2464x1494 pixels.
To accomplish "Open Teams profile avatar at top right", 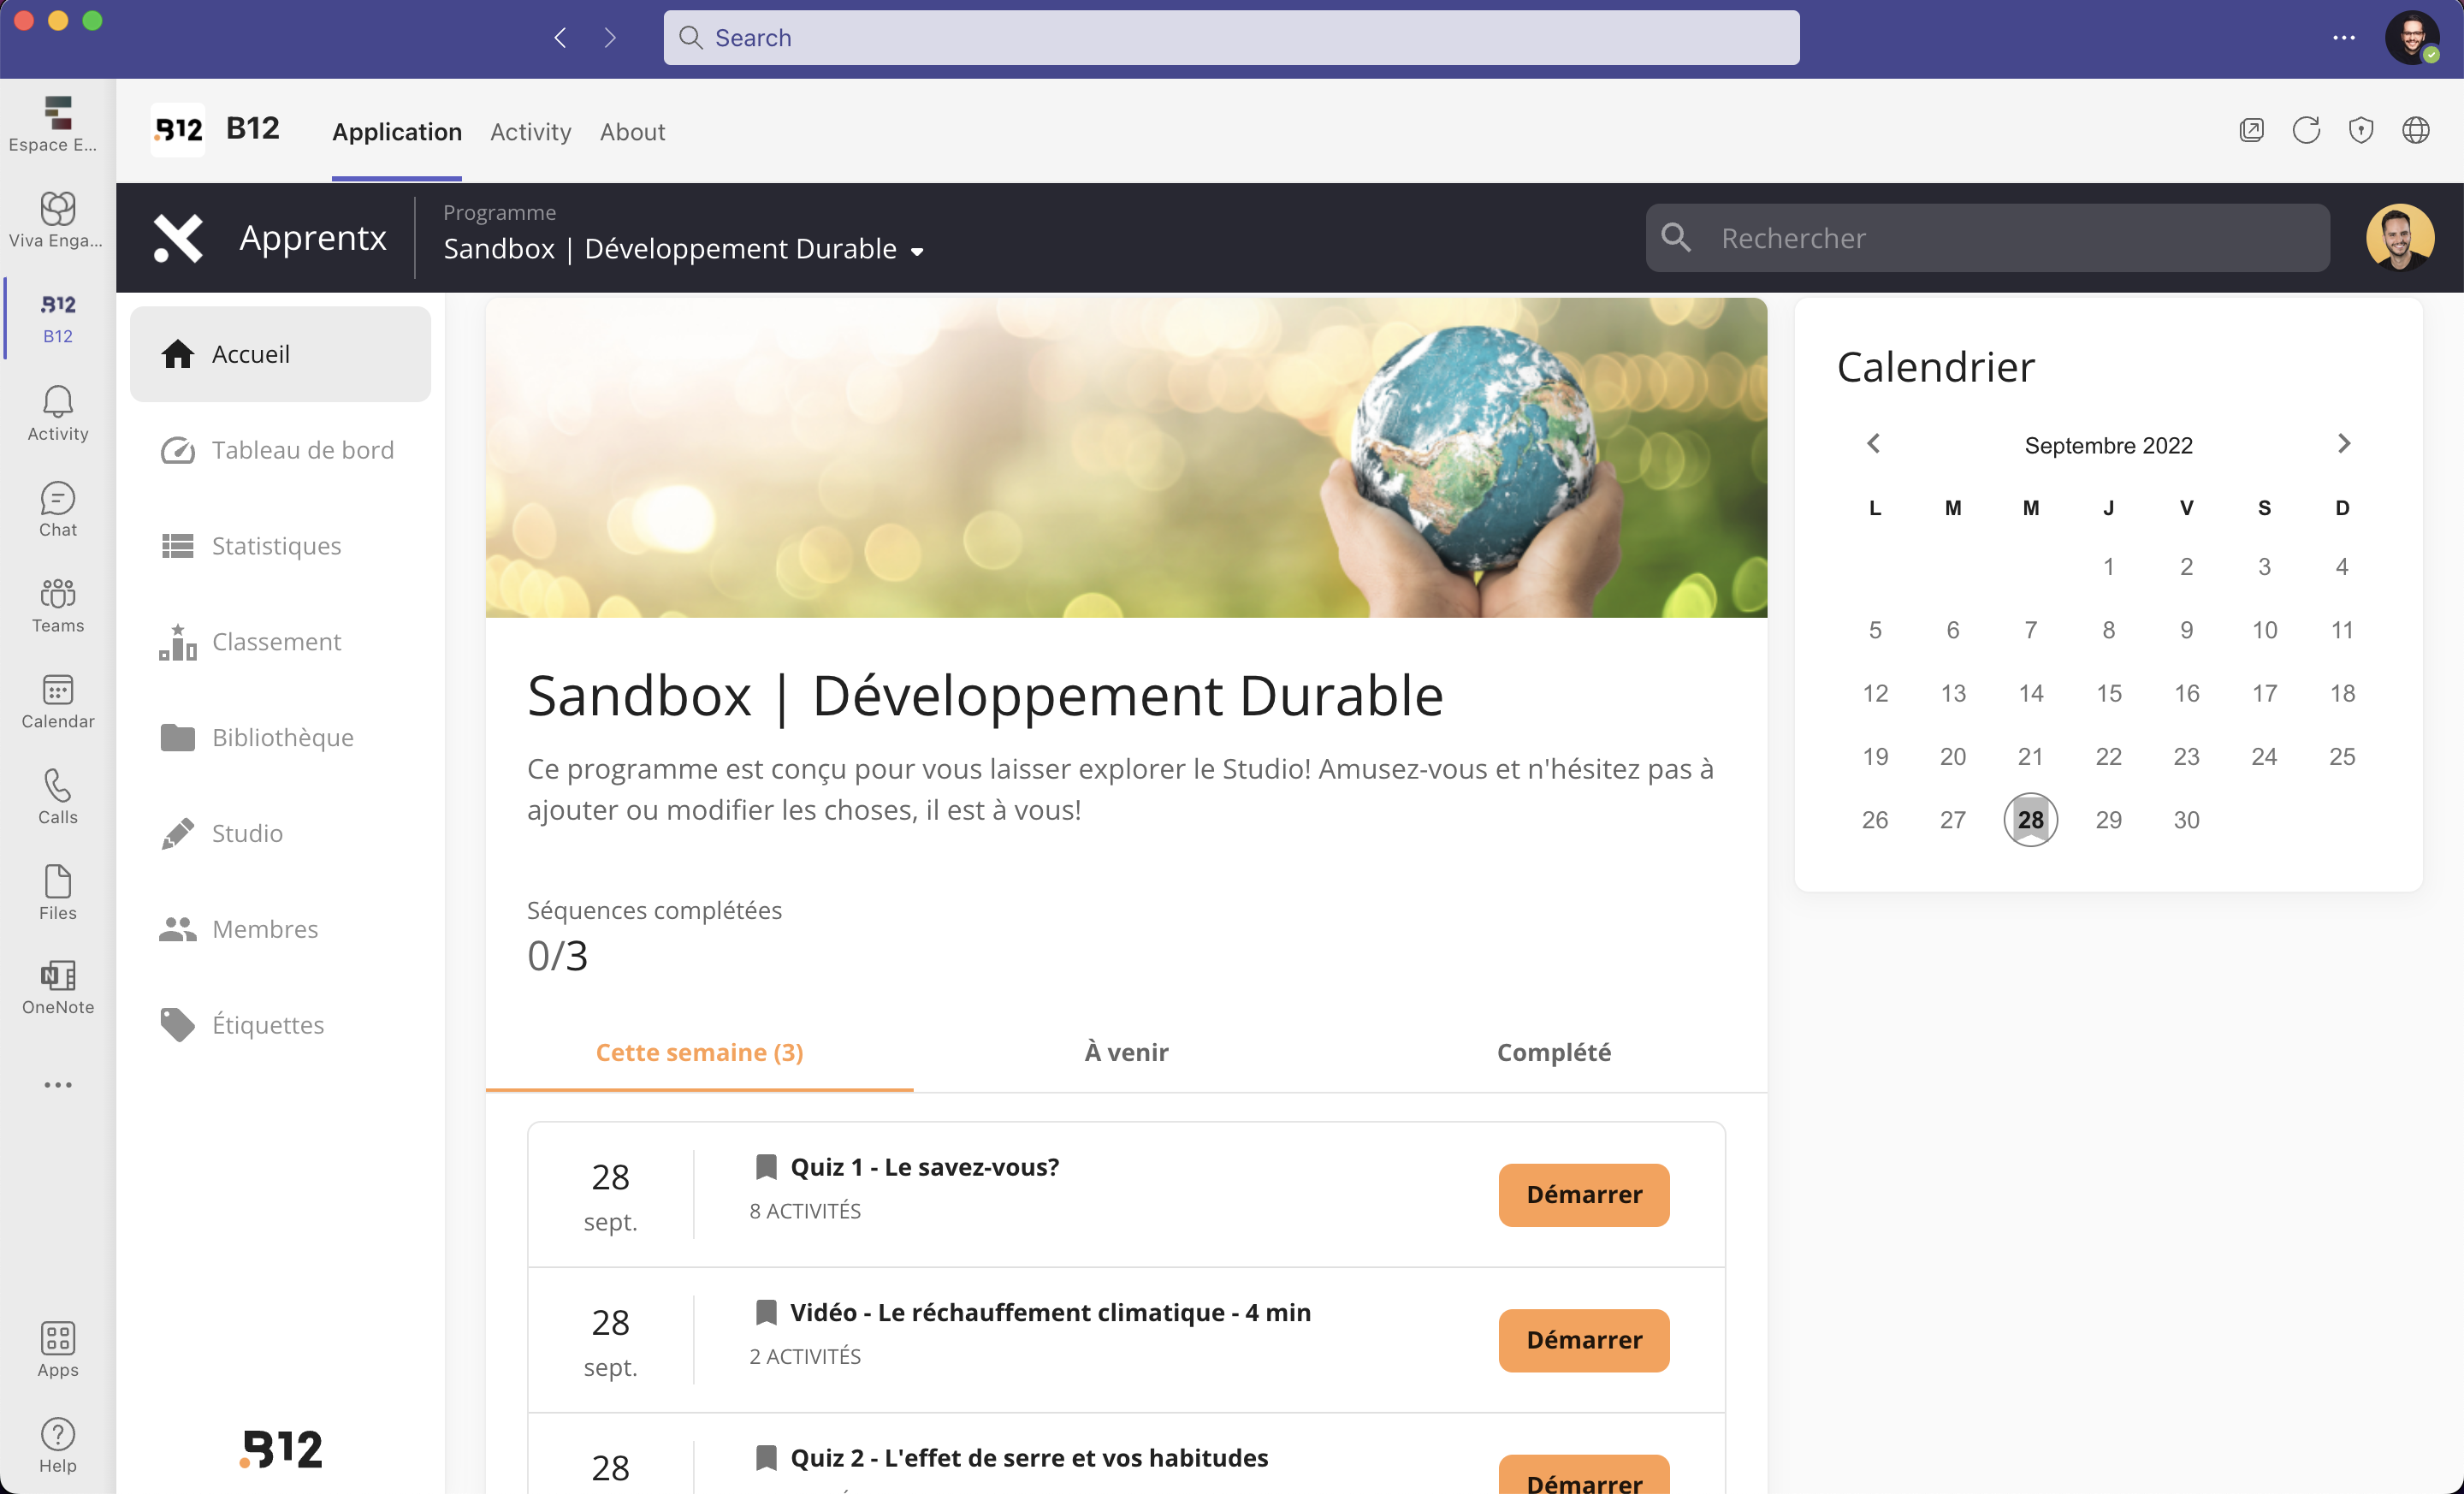I will [x=2412, y=38].
